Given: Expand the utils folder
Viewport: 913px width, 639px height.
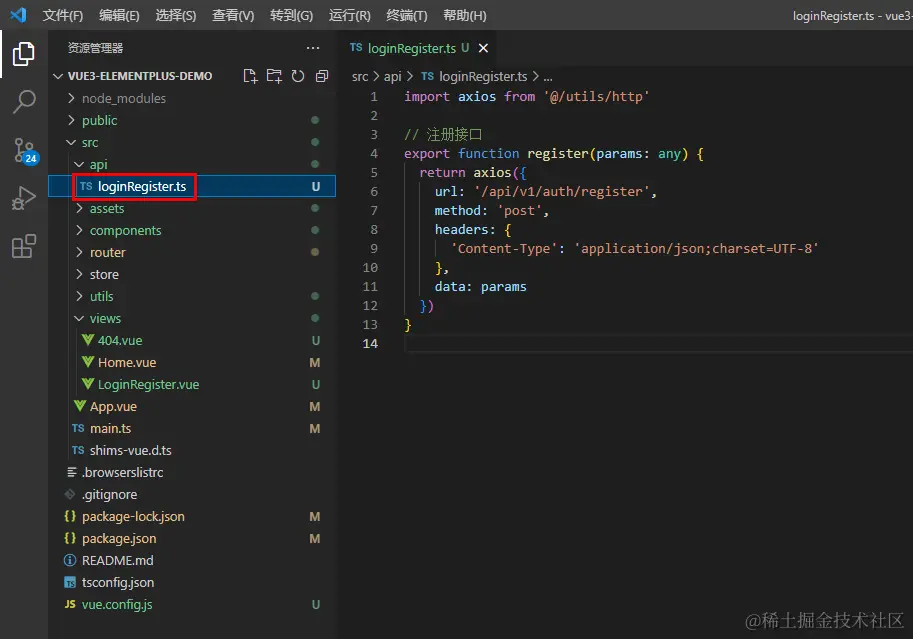Looking at the screenshot, I should 192,296.
